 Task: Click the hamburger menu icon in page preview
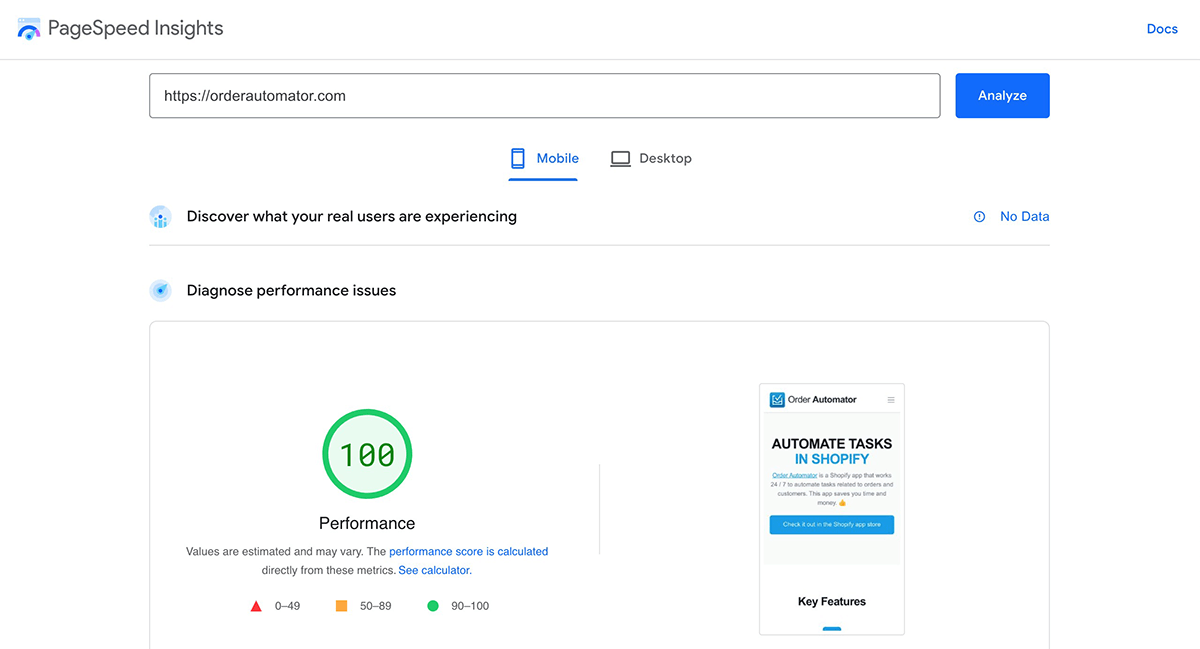(891, 400)
